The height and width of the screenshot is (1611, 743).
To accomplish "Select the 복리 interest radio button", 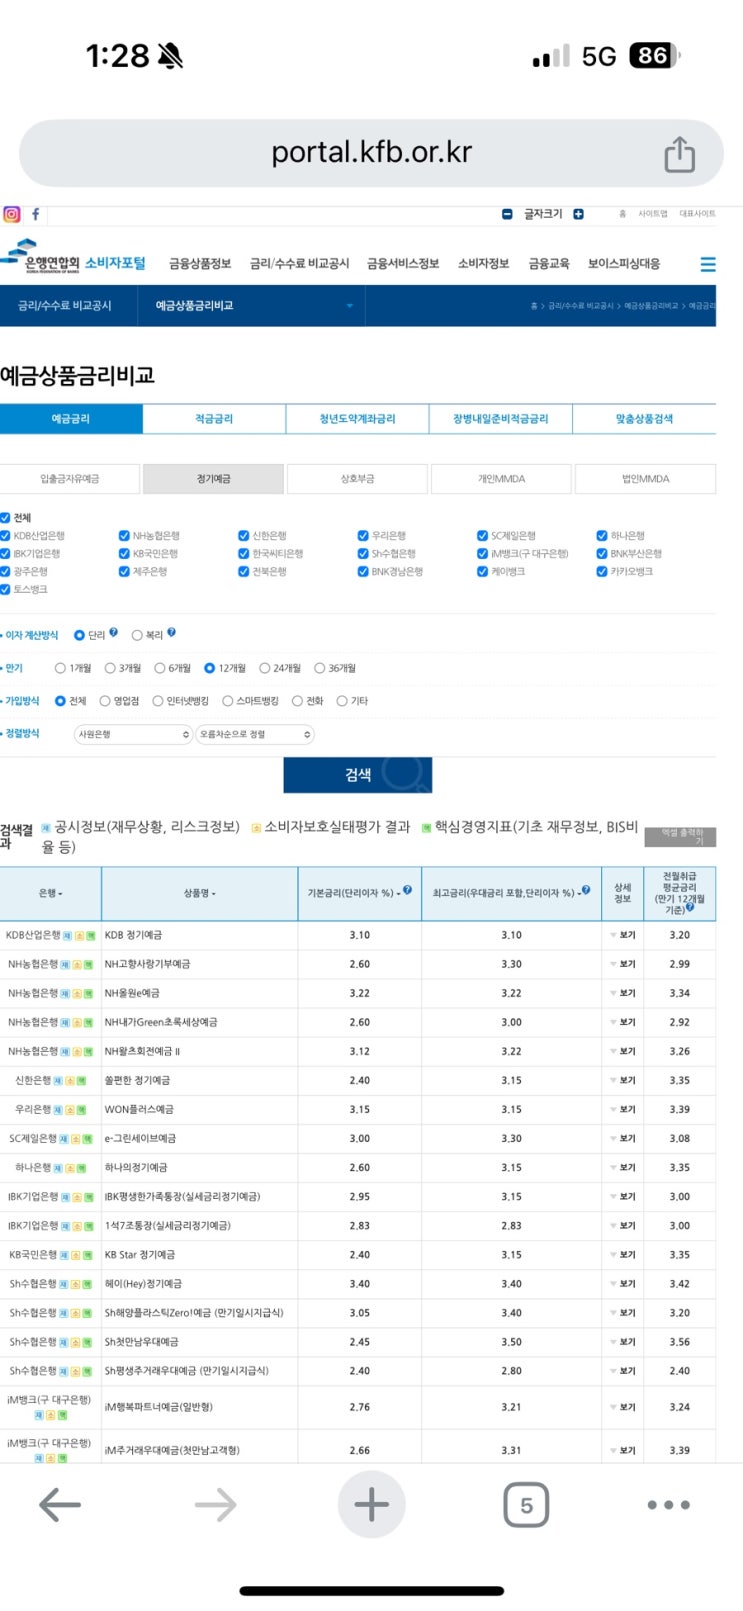I will coord(137,635).
